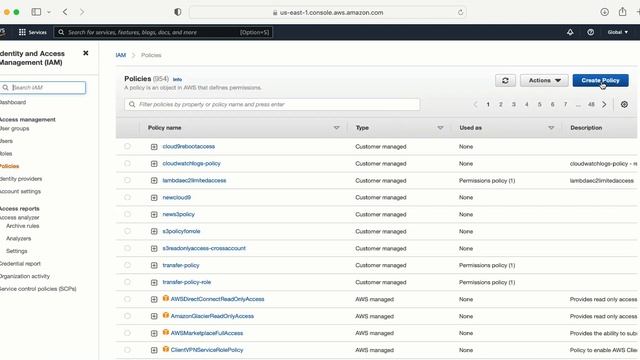Go forward in Safari
The width and height of the screenshot is (640, 360).
(x=82, y=12)
